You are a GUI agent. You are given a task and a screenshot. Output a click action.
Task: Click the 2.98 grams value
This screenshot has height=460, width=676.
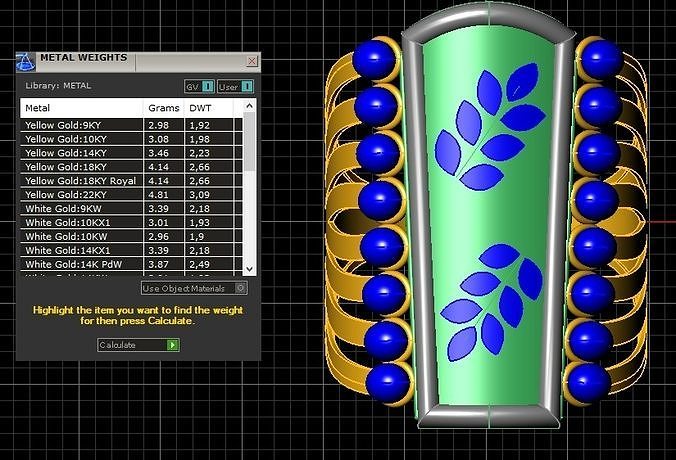point(158,125)
